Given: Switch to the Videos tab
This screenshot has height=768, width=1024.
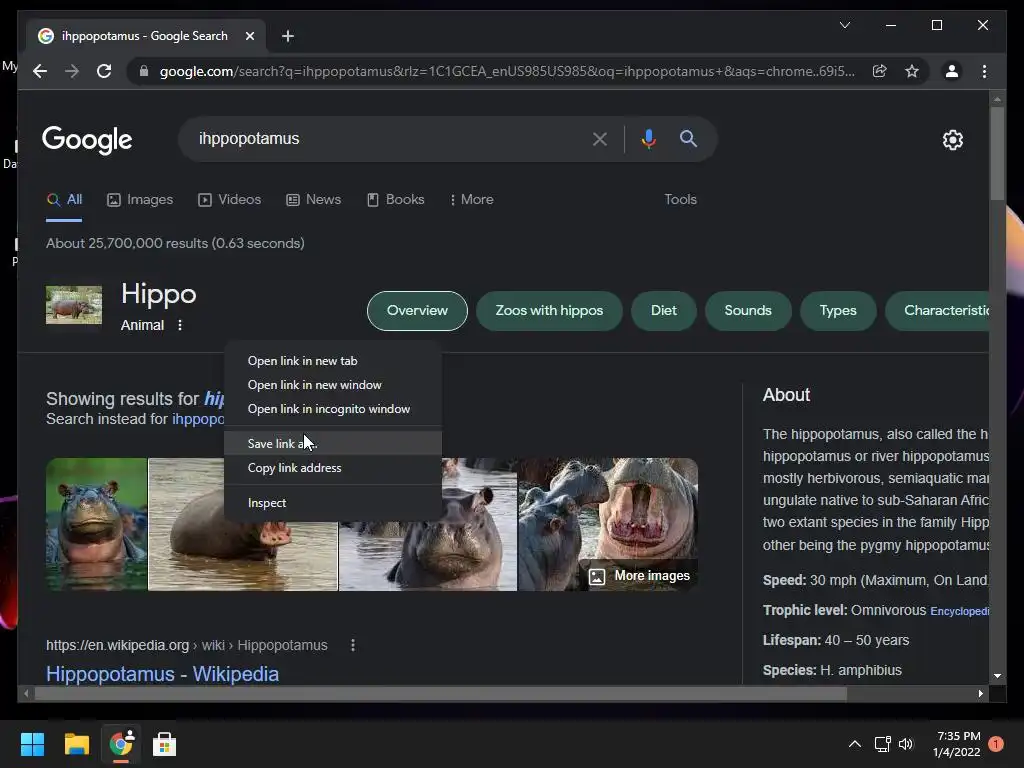Looking at the screenshot, I should (x=229, y=200).
